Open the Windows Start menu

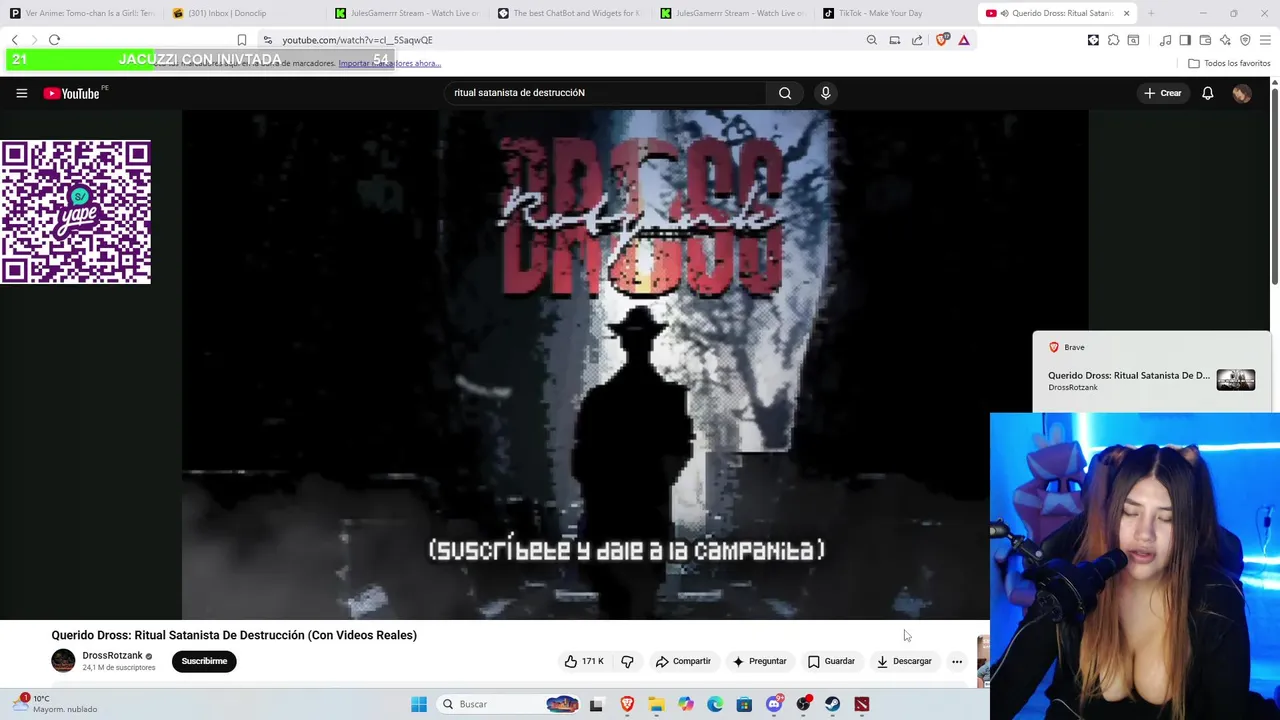(419, 704)
